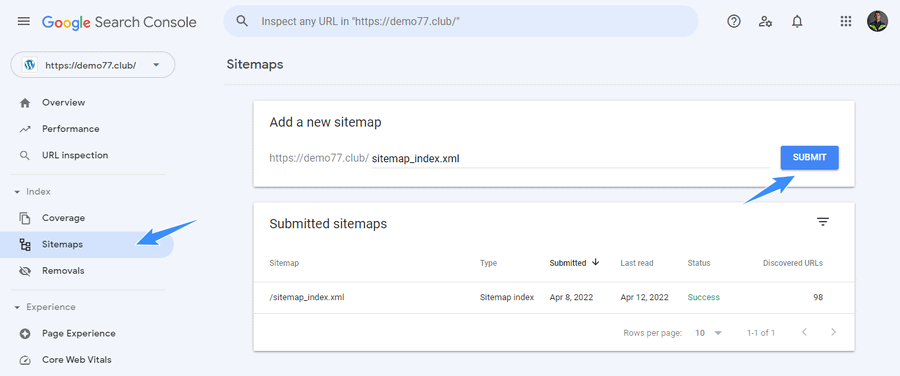
Task: Go to next page of sitemaps
Action: [x=833, y=332]
